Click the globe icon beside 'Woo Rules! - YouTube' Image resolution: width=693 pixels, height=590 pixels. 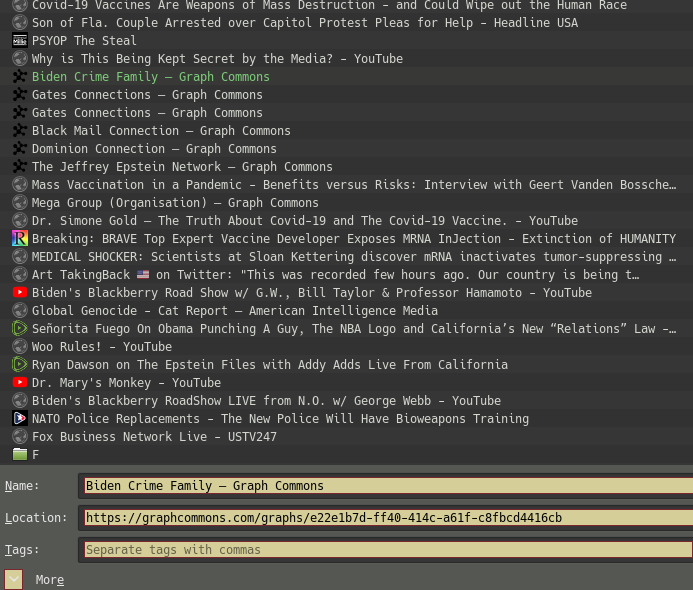click(19, 346)
